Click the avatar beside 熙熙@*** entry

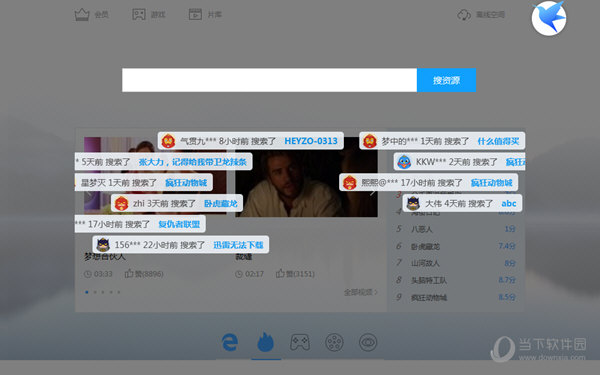(350, 183)
